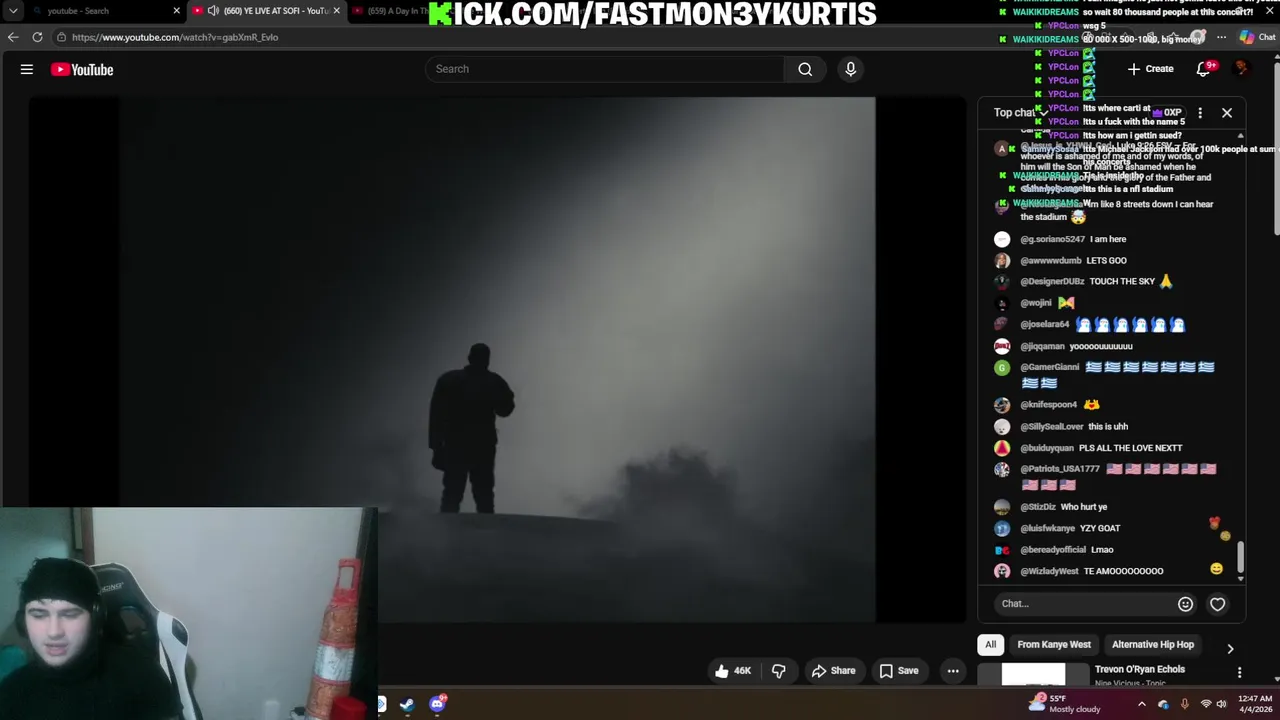Screen dimensions: 1280x720
Task: Send a heart reaction in chat
Action: tap(1217, 604)
